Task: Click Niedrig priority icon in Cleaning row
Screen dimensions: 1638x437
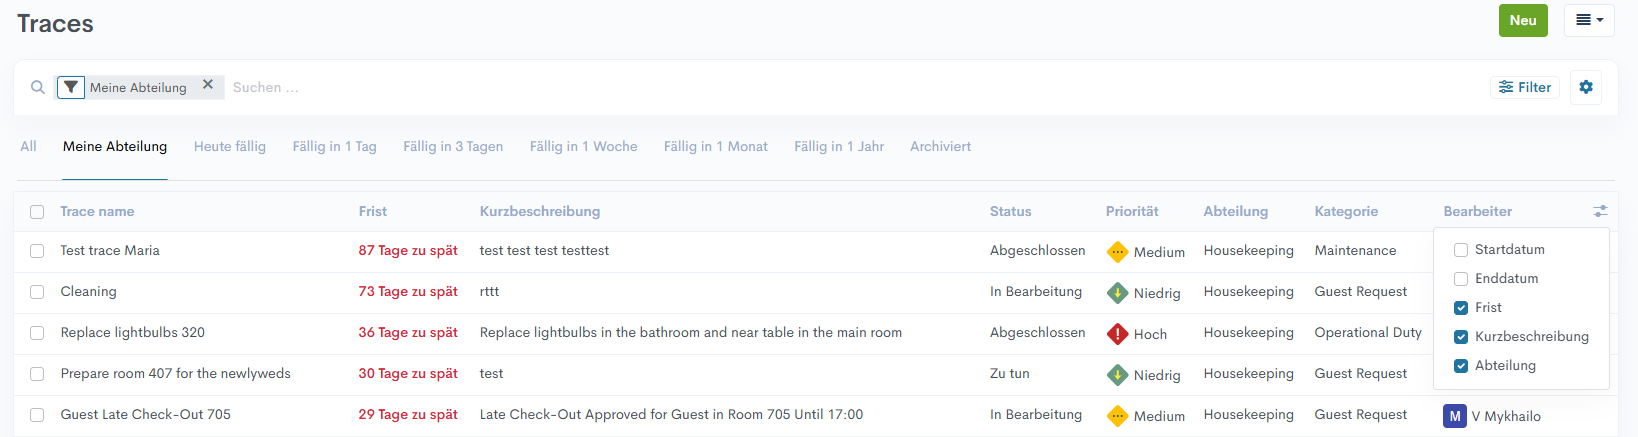Action: (1117, 293)
